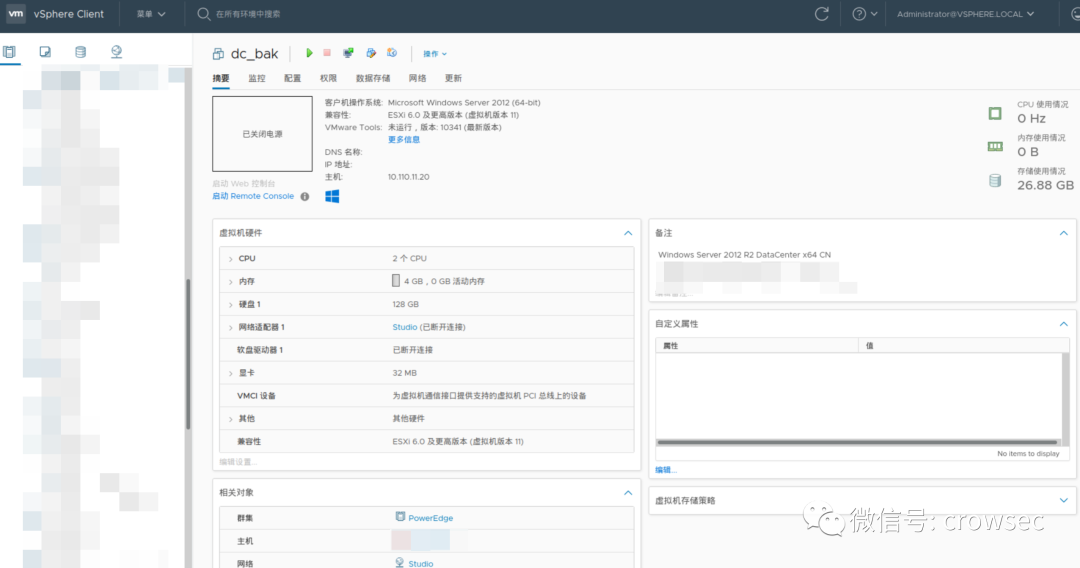The image size is (1080, 568).
Task: Open Networking inventory view icon
Action: [x=116, y=52]
